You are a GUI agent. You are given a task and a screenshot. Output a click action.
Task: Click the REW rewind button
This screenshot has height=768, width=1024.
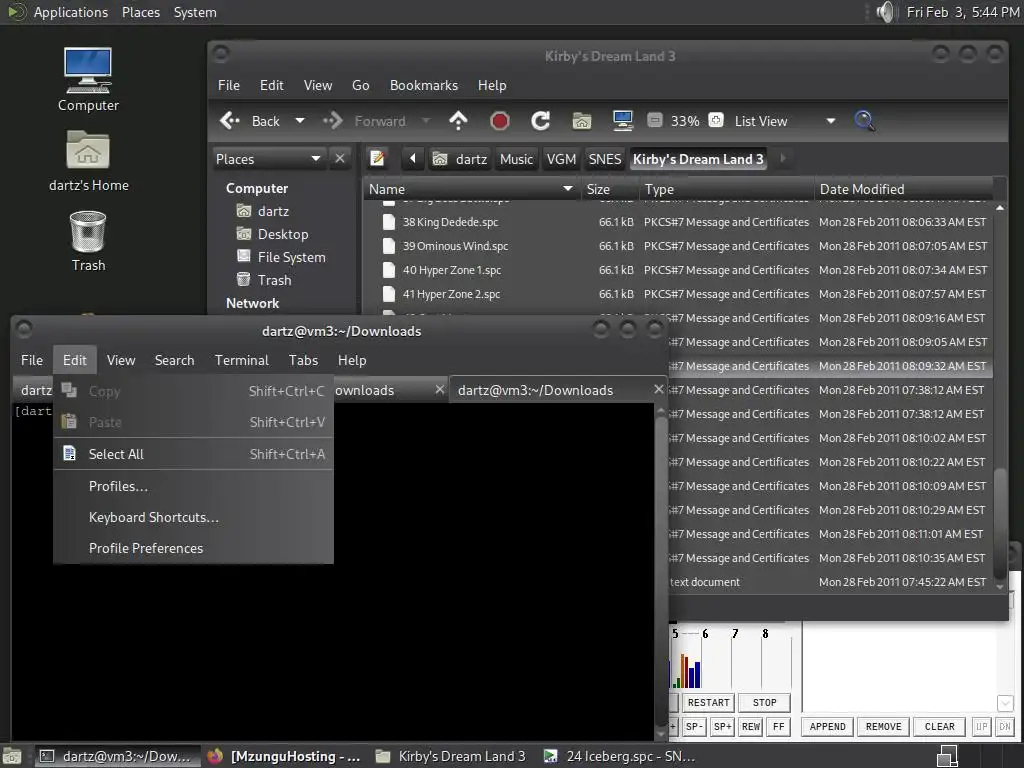coord(751,727)
